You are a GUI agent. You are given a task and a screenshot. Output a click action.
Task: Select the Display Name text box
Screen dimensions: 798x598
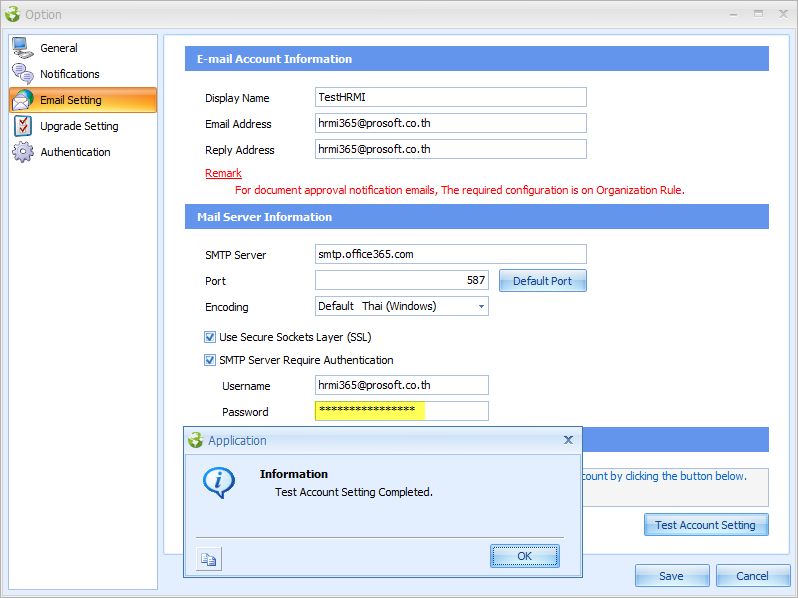pos(450,97)
